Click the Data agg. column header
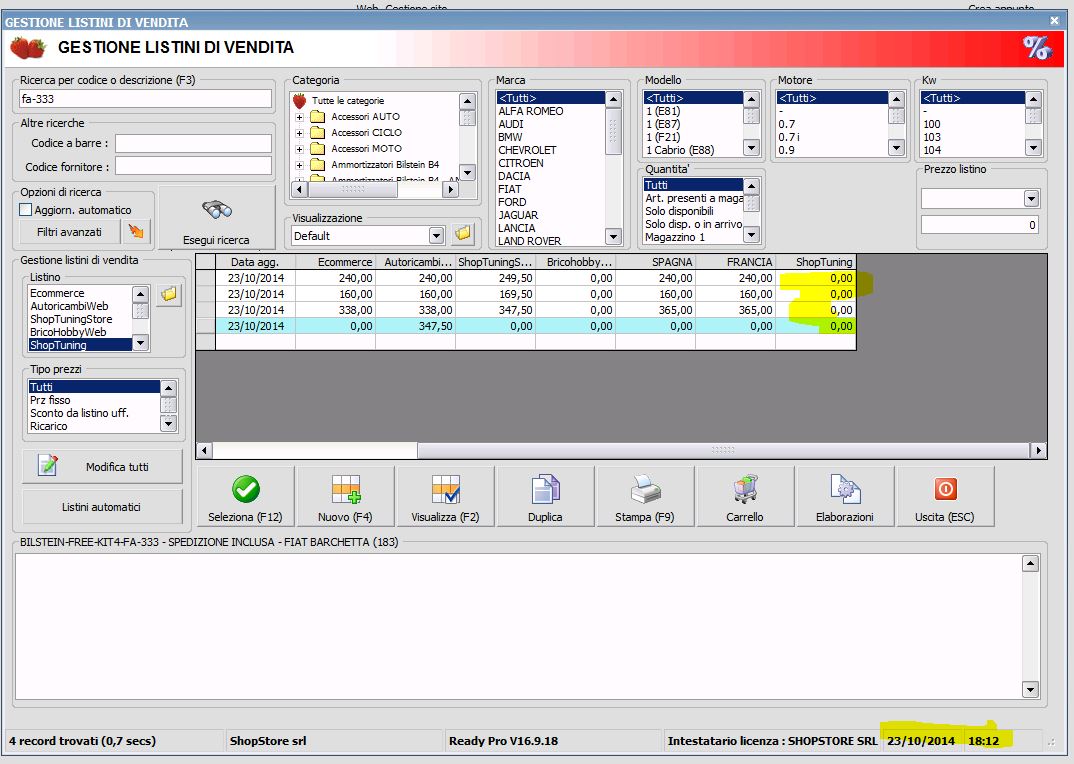The width and height of the screenshot is (1074, 764). [x=255, y=262]
